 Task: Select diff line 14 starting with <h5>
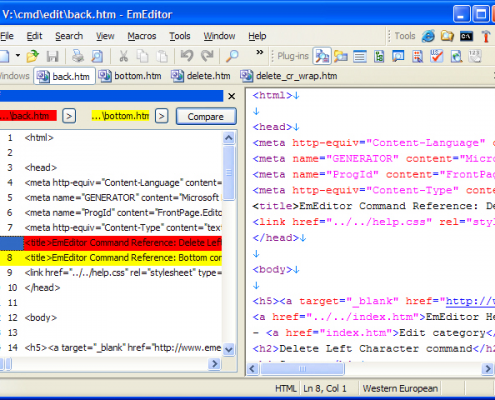pos(111,348)
